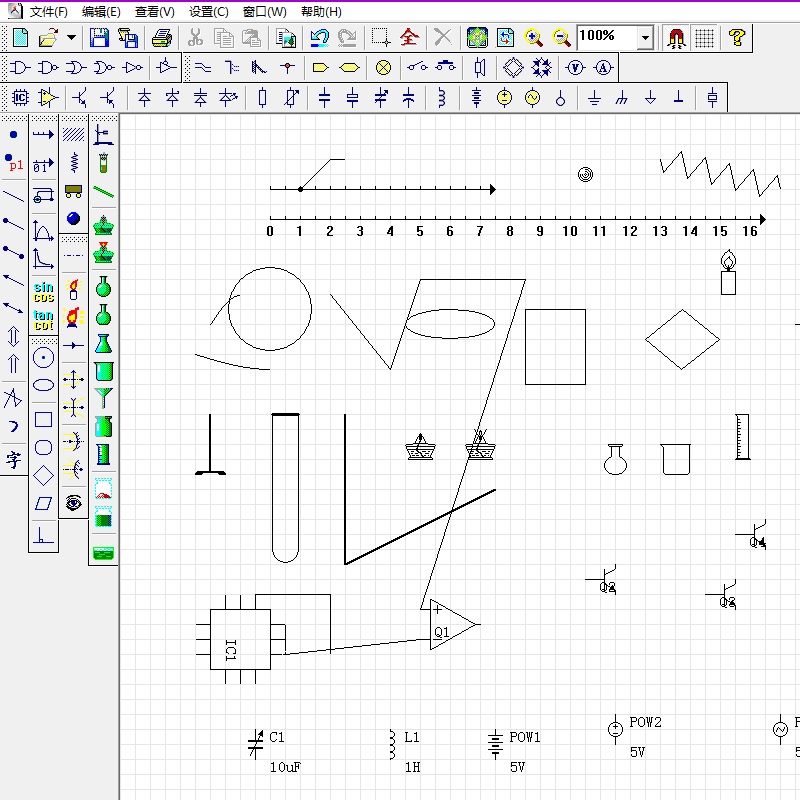Expand the arrow beside the open folder
Viewport: 800px width, 800px height.
[x=71, y=37]
